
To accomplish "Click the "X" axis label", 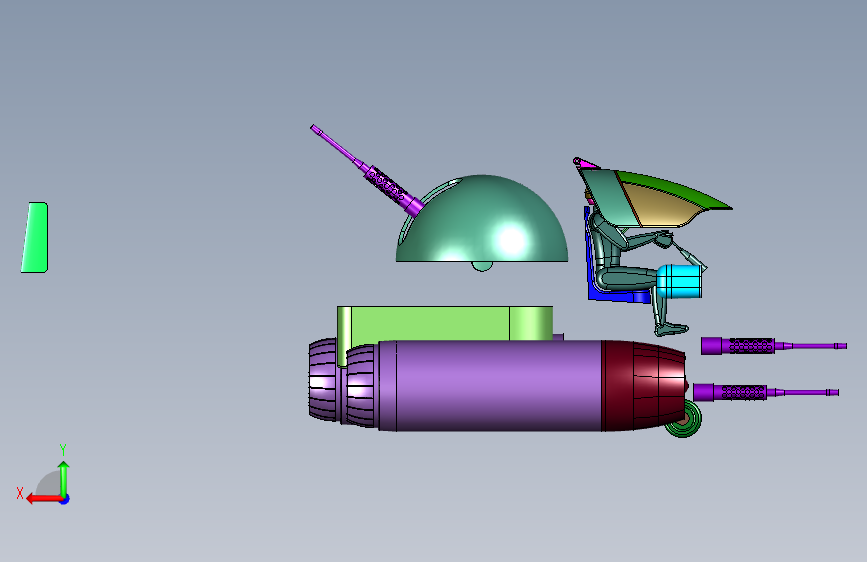I will 20,493.
